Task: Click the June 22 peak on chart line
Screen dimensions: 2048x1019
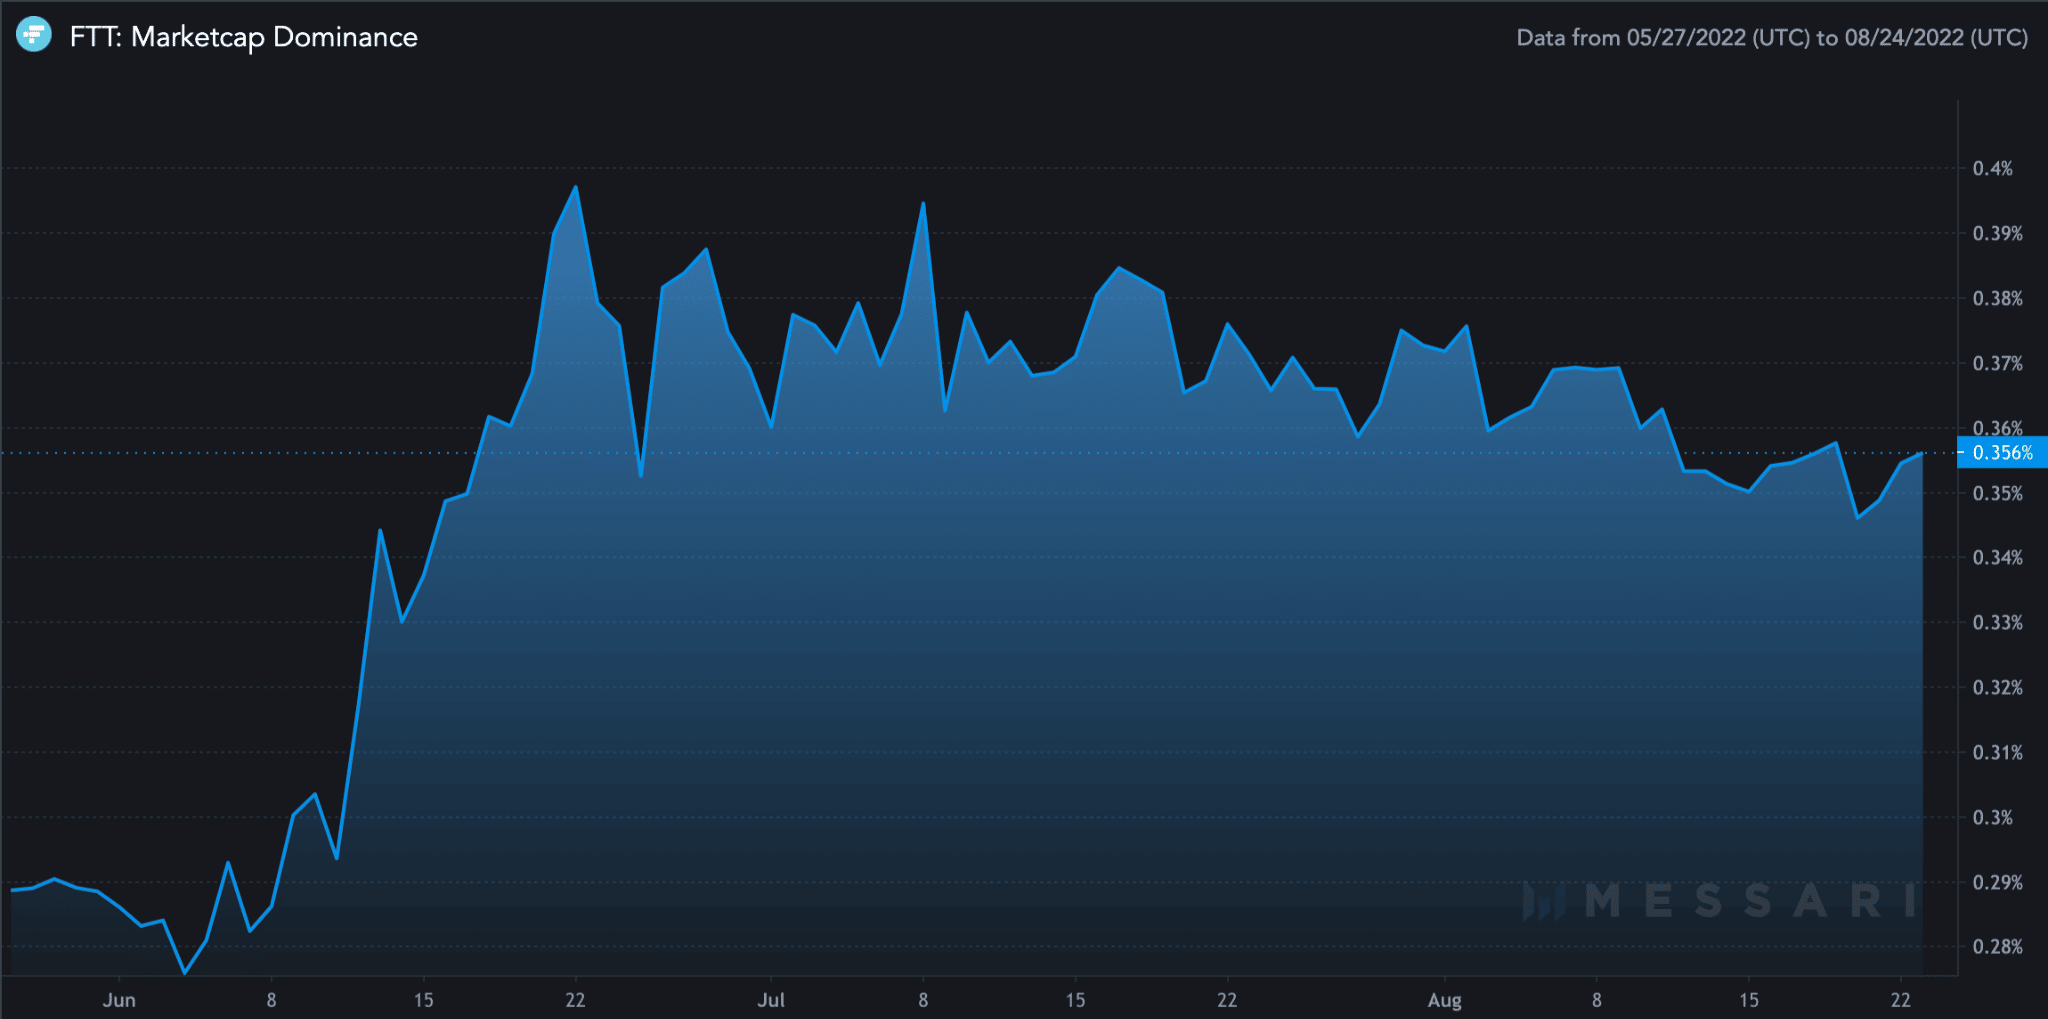Action: (575, 187)
